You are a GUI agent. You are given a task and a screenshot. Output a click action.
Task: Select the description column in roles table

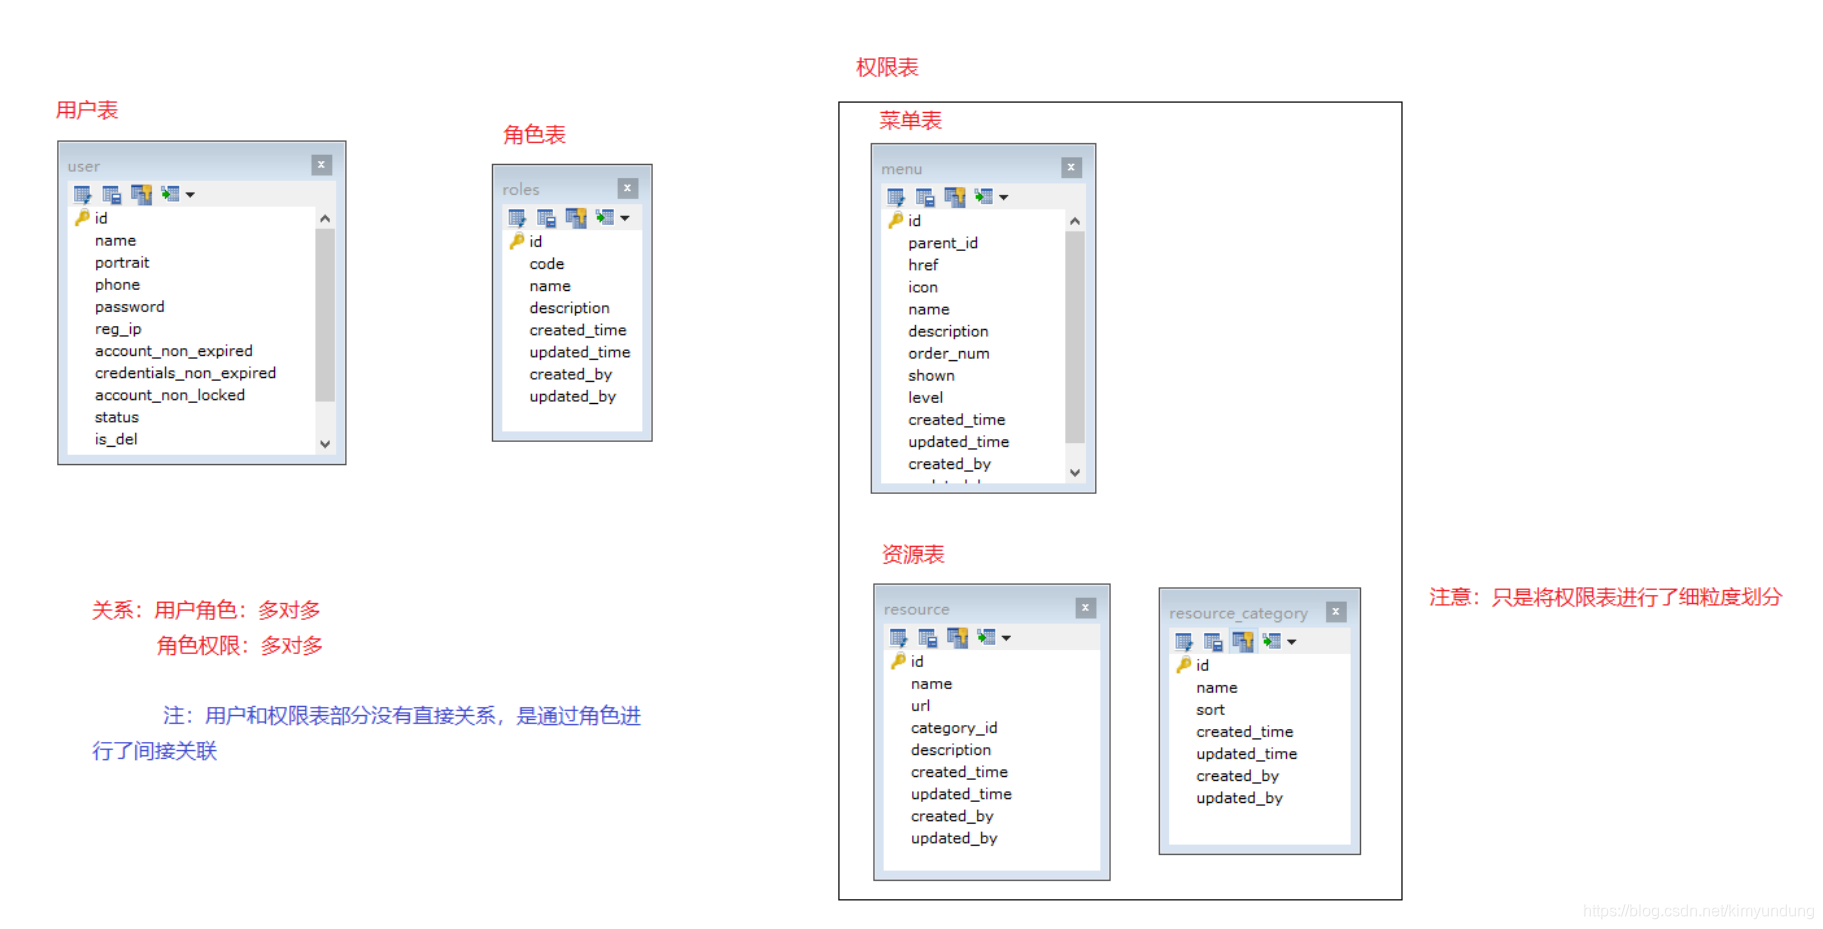click(x=570, y=308)
